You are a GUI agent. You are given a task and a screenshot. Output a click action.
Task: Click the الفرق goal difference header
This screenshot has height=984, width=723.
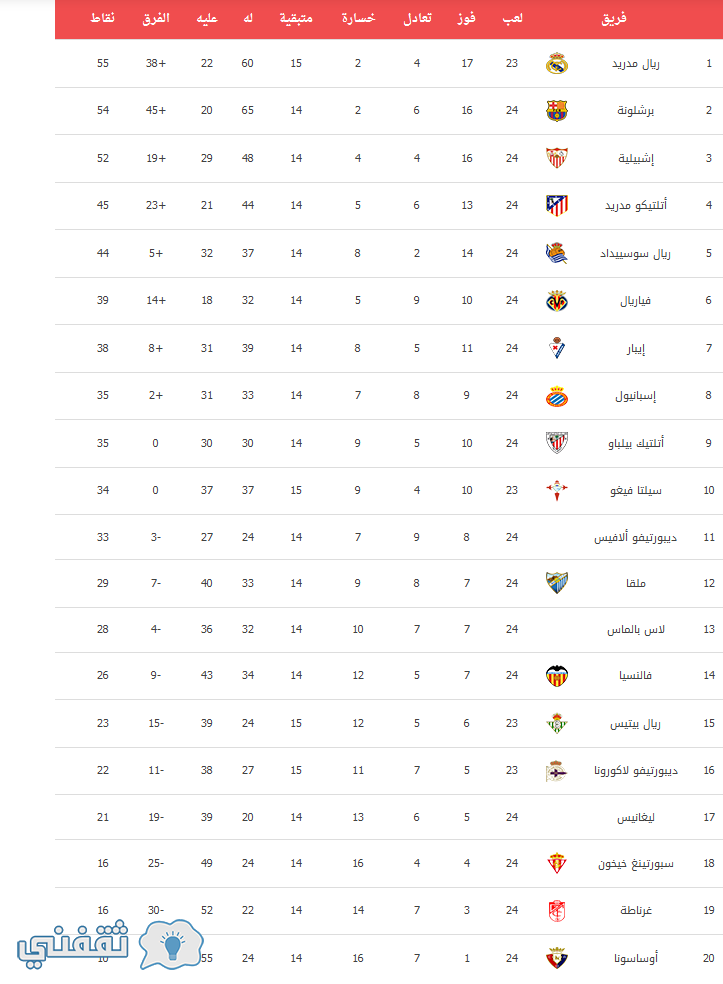(156, 18)
